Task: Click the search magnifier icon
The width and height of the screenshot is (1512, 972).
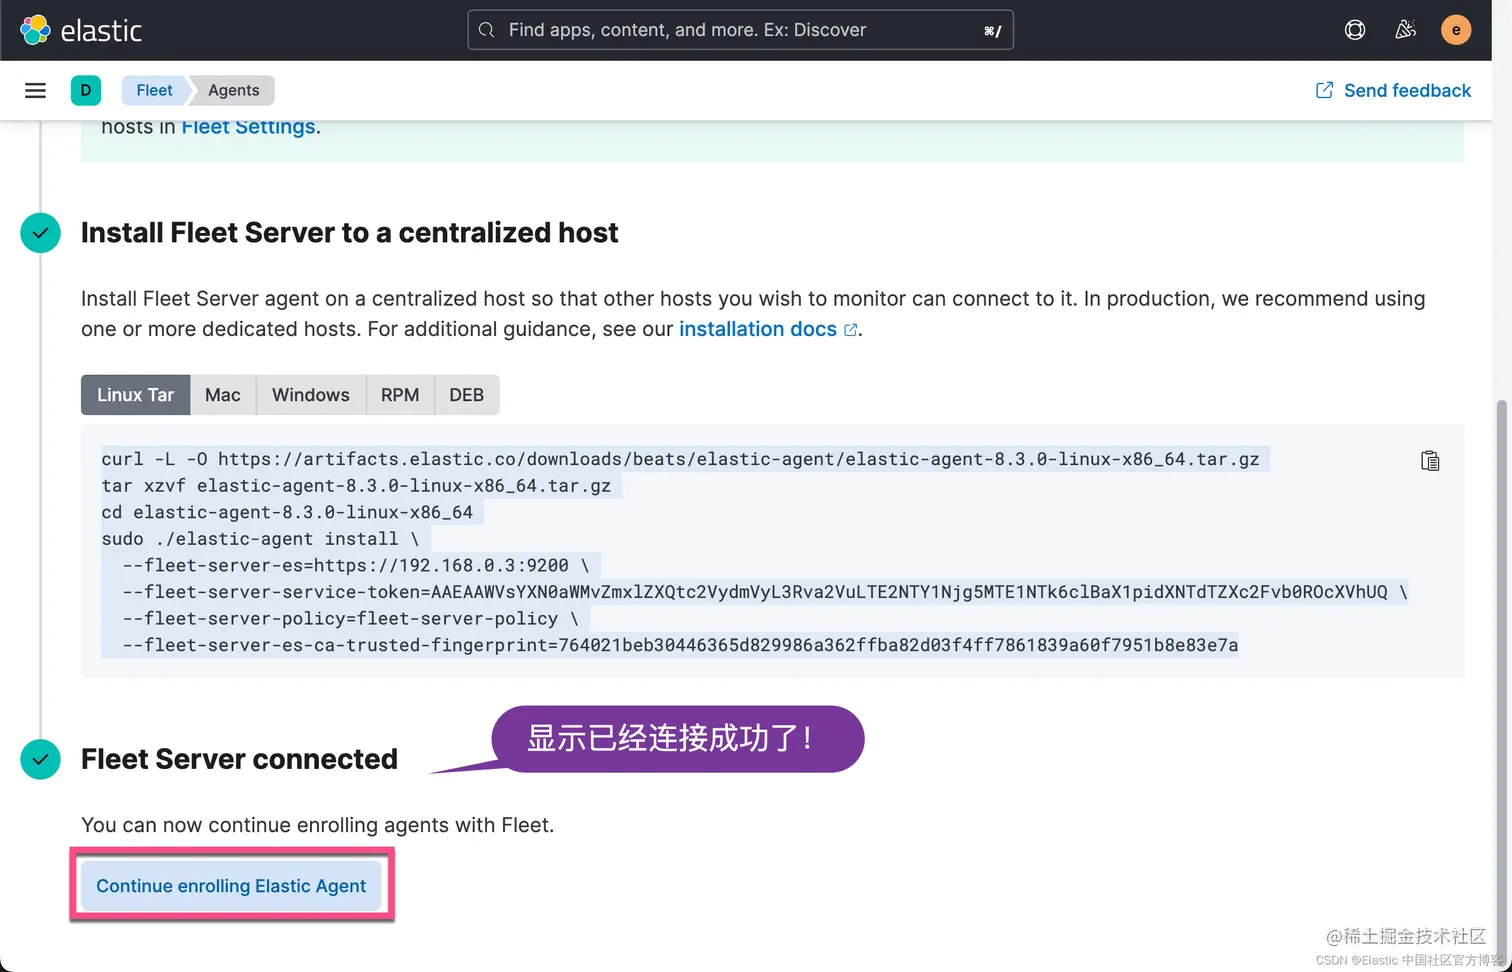Action: pyautogui.click(x=487, y=30)
